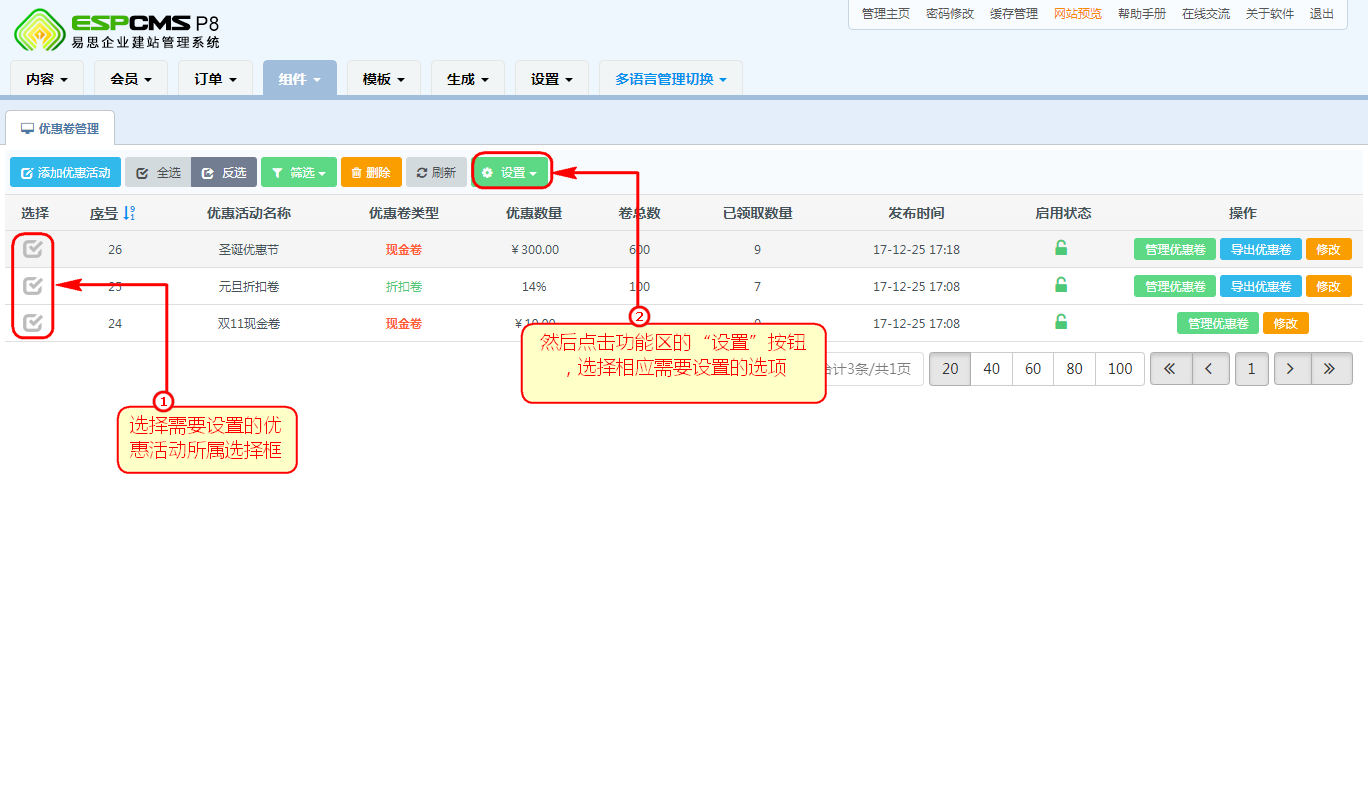Click 导出优惠卷 for 圣诞优惠节
Viewport: 1368px width, 808px height.
tap(1260, 249)
